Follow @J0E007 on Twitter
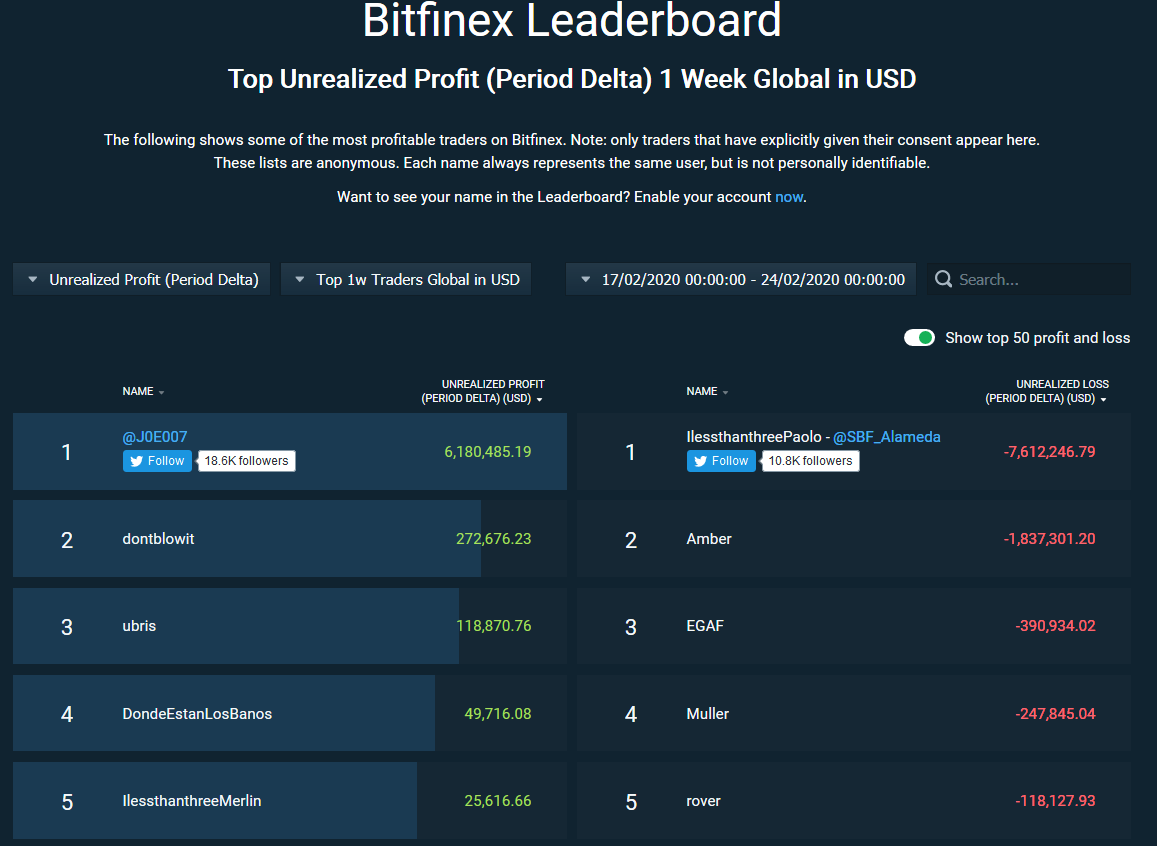The image size is (1157, 846). (x=157, y=461)
